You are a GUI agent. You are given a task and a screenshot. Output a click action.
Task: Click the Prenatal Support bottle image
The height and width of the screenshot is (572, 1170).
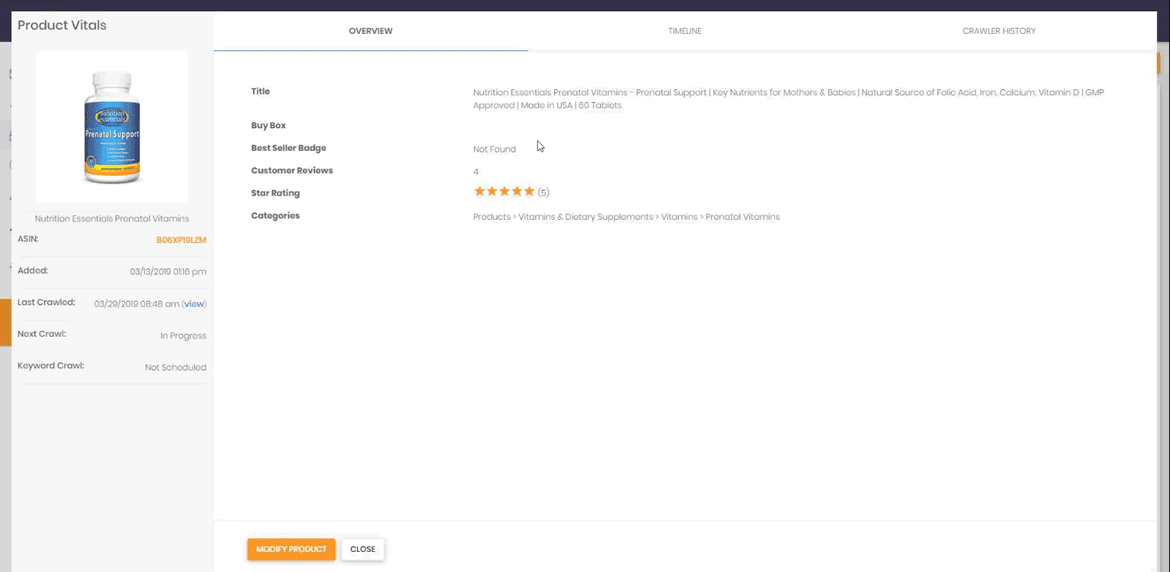112,127
